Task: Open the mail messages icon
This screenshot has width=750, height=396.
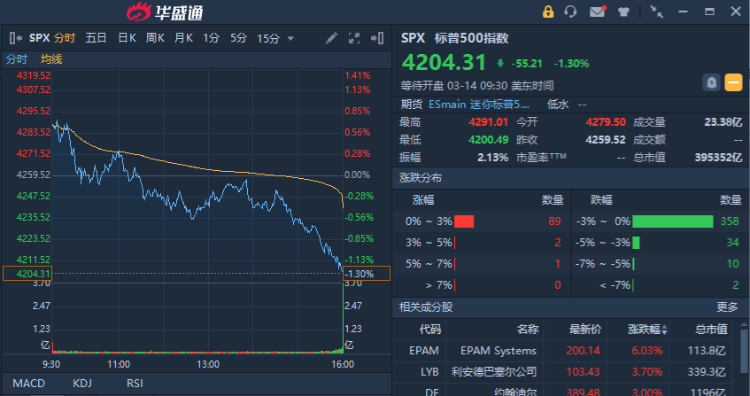Action: pos(597,11)
